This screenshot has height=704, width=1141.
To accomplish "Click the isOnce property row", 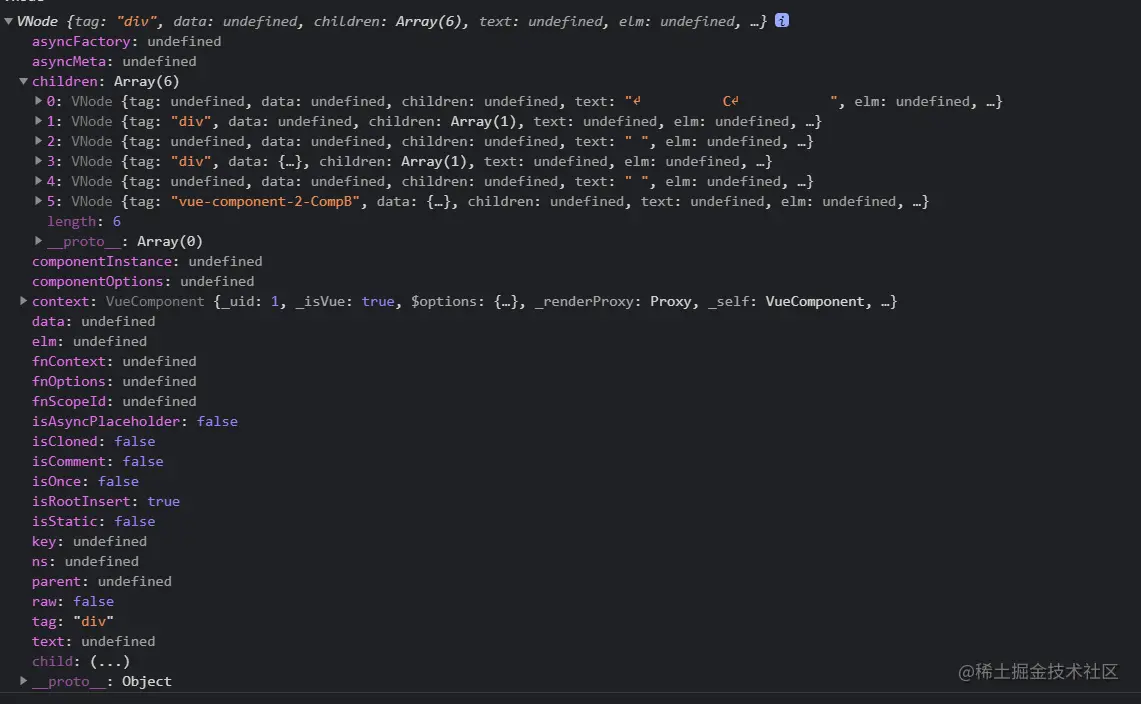I will [x=85, y=481].
